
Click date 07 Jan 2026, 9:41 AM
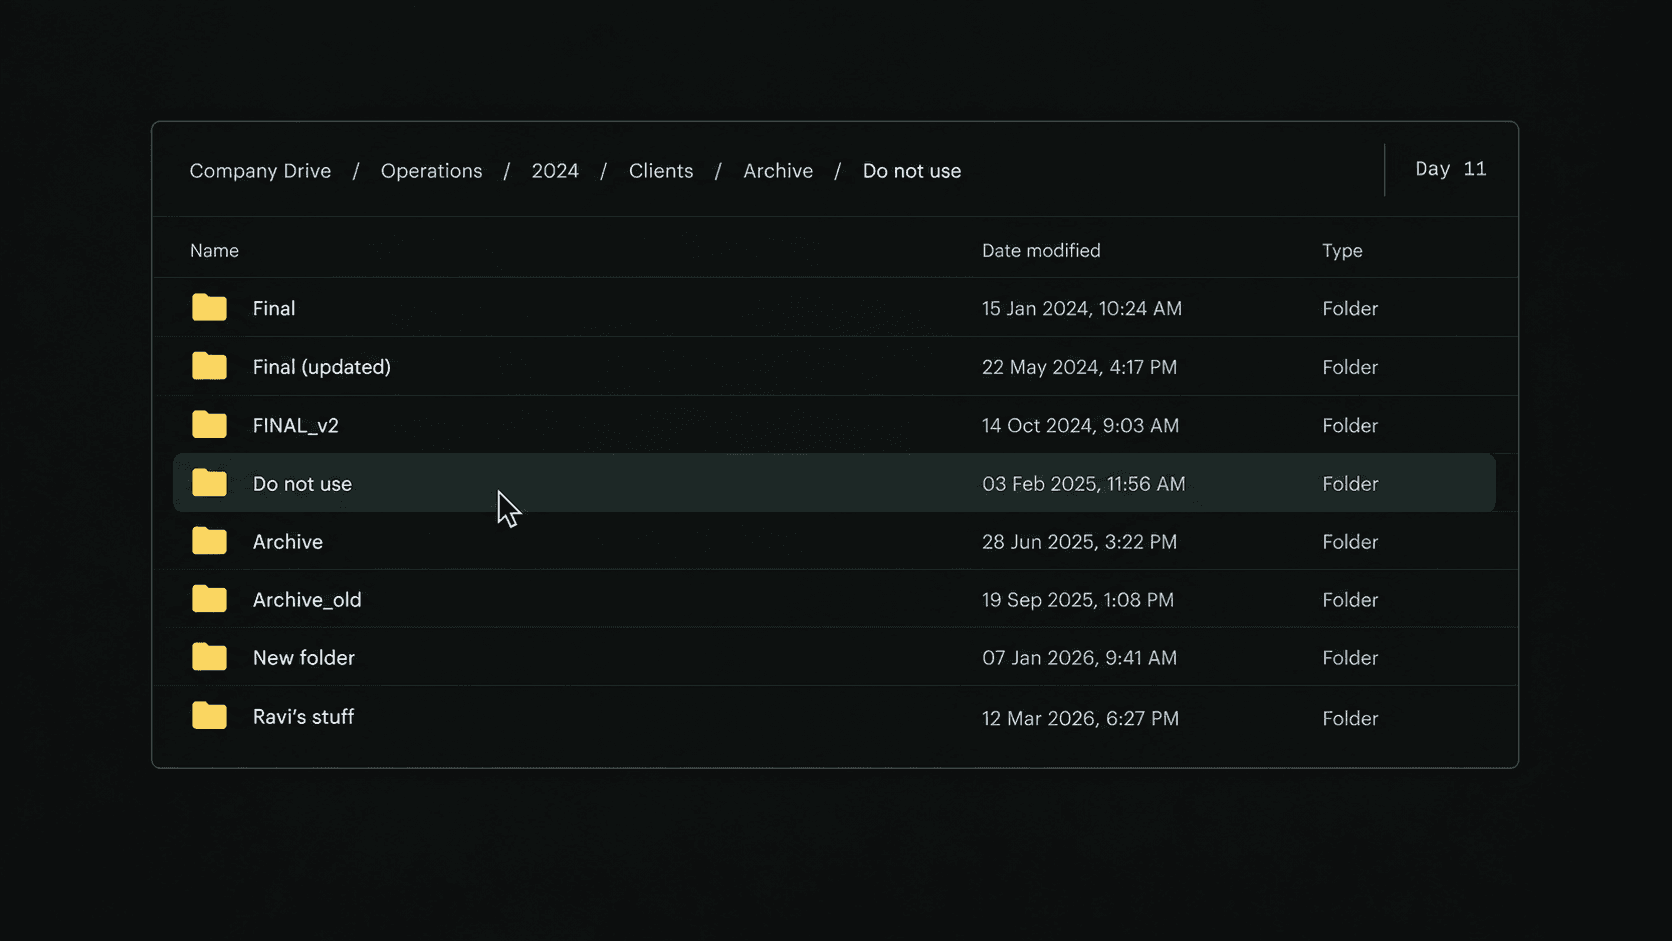tap(1080, 658)
